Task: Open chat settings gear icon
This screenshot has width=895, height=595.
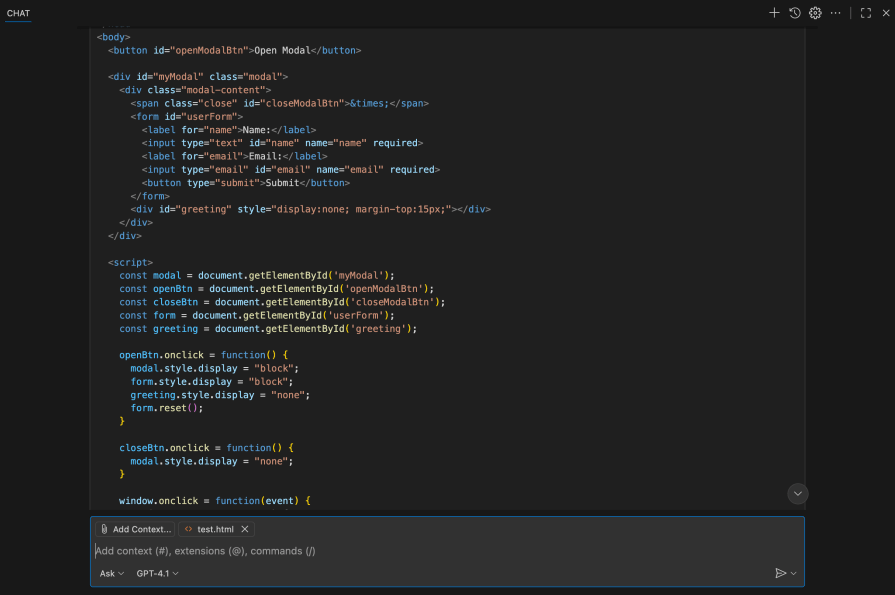Action: [x=815, y=13]
